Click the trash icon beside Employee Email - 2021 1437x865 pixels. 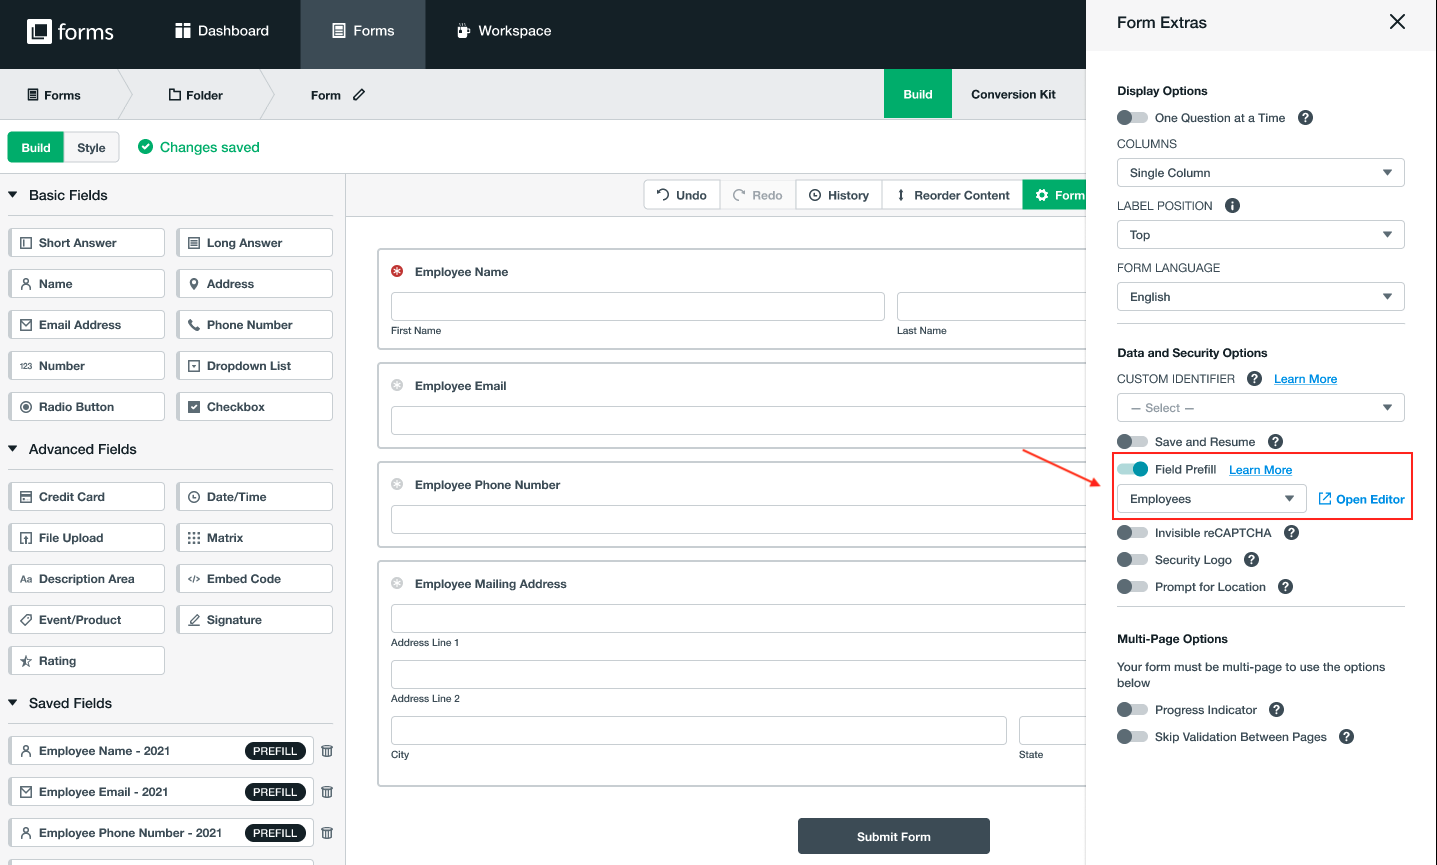[x=327, y=792]
